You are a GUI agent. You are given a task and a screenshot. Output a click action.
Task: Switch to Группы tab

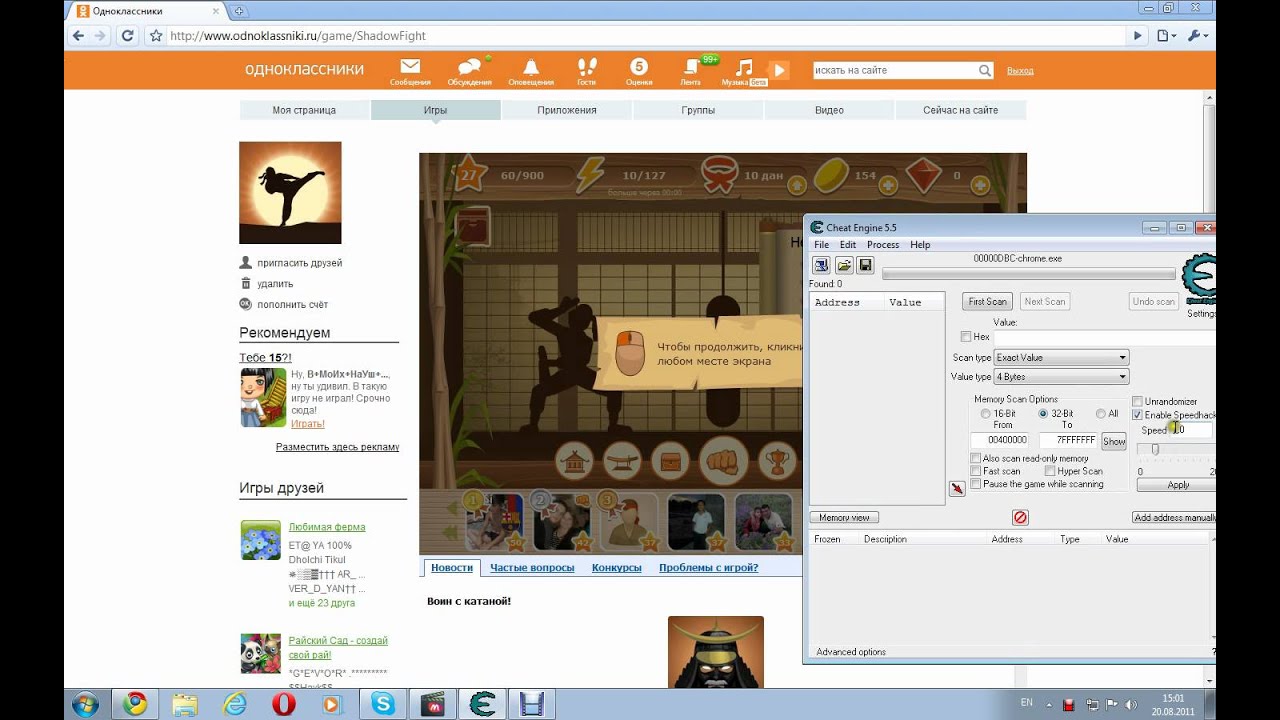(698, 110)
